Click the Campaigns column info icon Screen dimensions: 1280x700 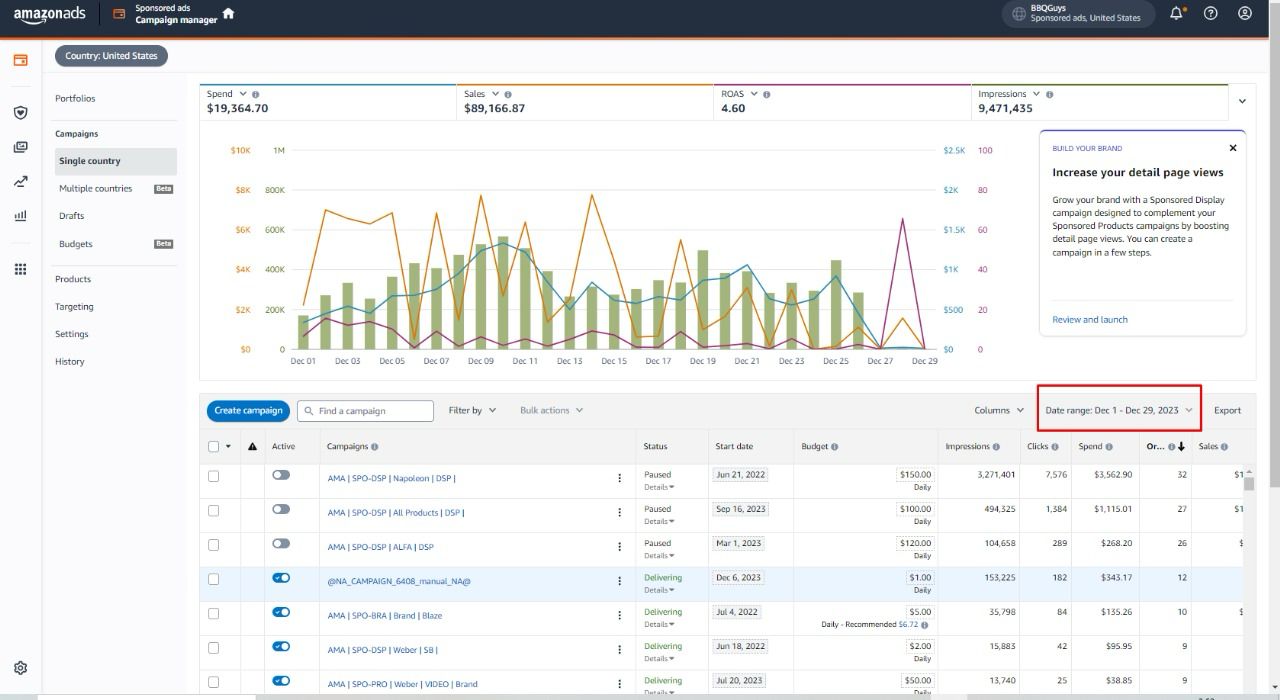pos(375,447)
